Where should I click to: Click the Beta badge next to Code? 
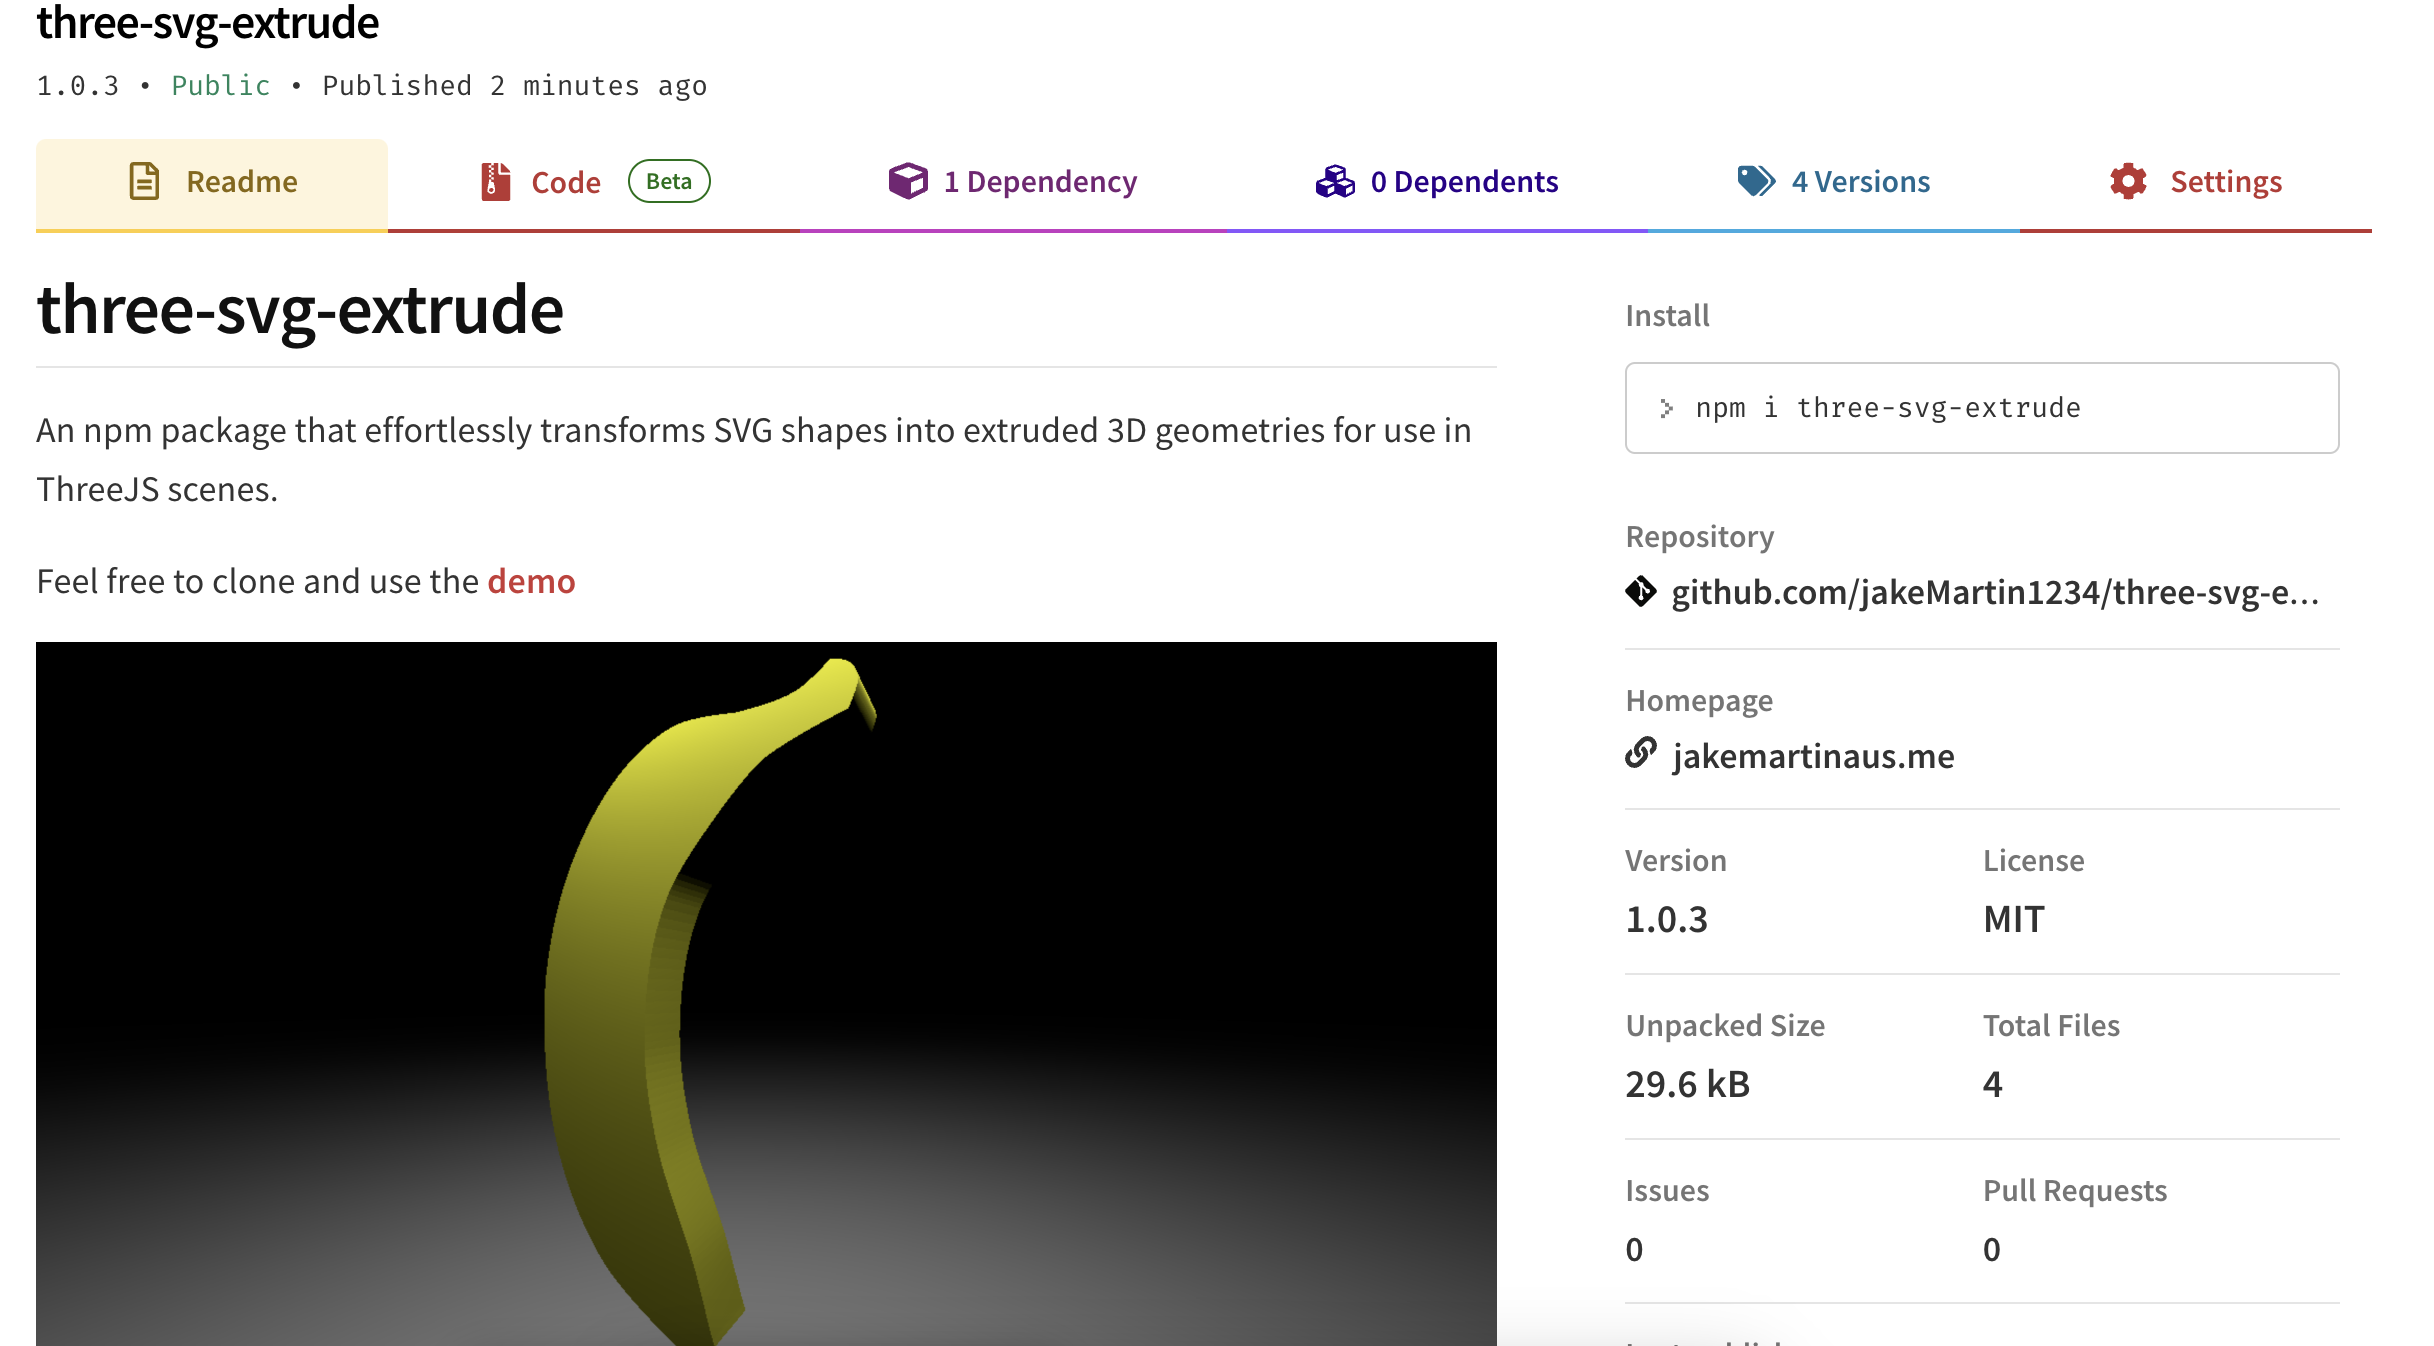click(669, 181)
